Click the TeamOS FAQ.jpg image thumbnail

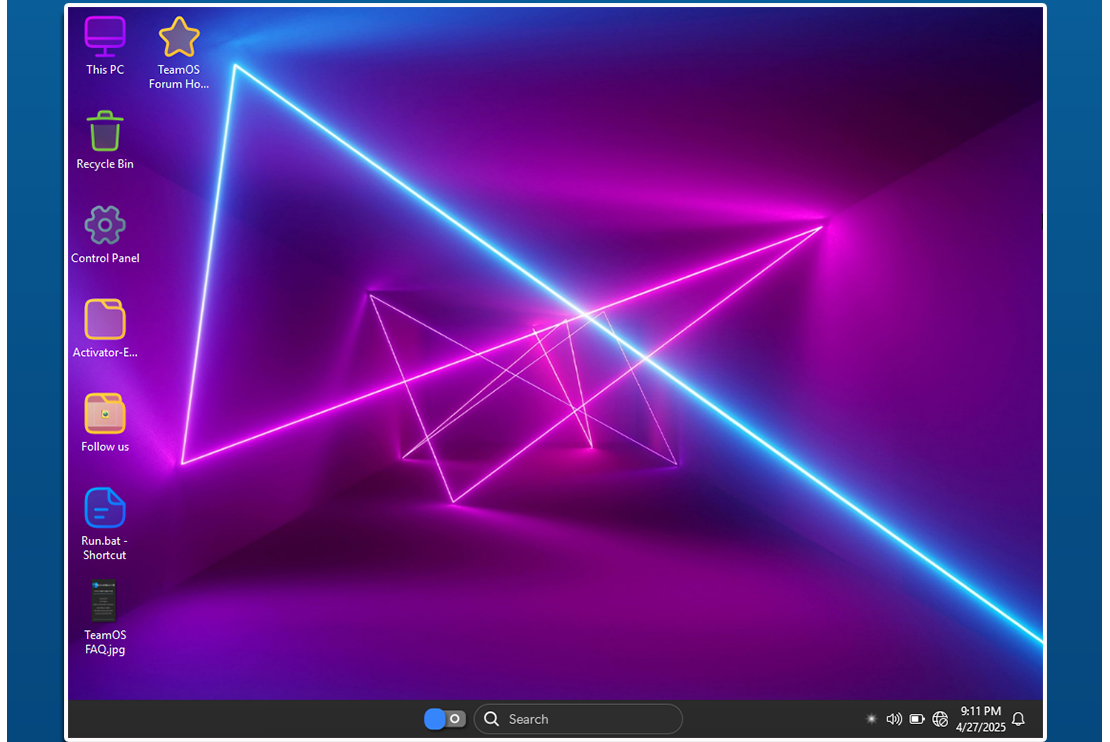pyautogui.click(x=105, y=602)
